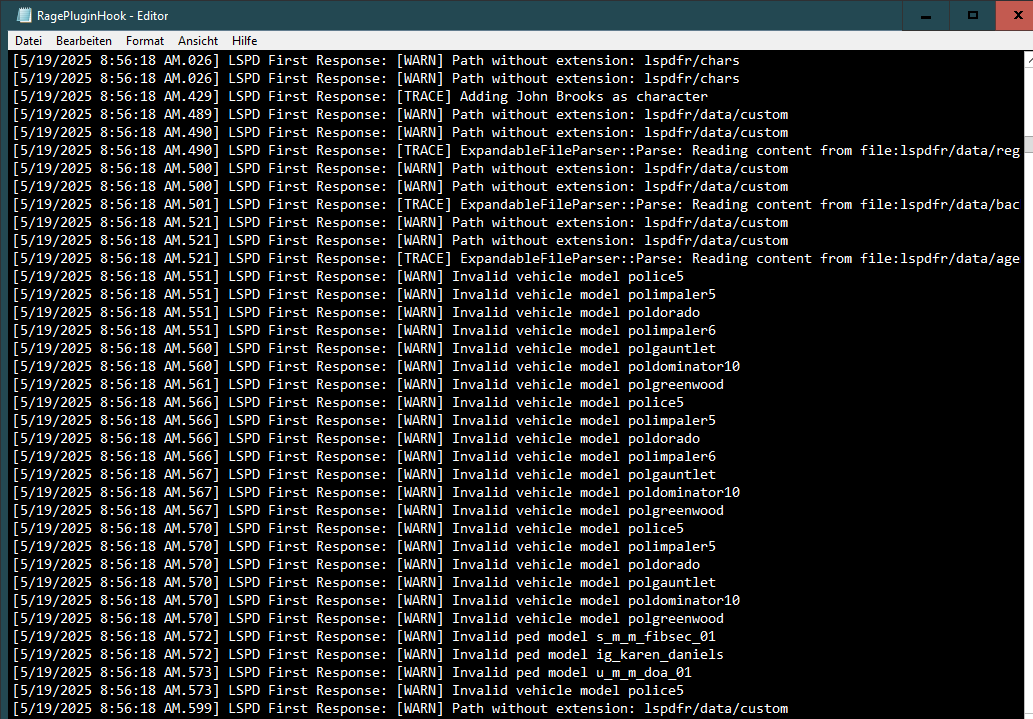Click the AM.560 'poldominator10' line

(376, 366)
